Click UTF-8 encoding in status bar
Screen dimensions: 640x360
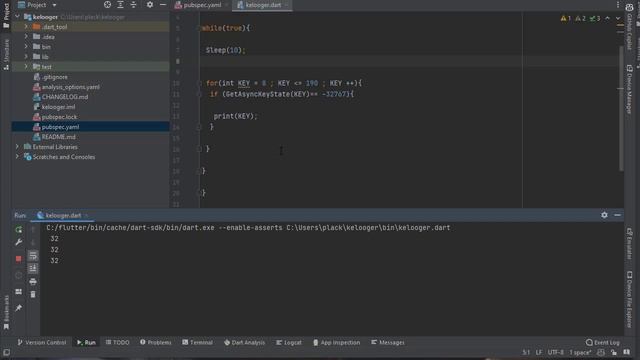(556, 352)
